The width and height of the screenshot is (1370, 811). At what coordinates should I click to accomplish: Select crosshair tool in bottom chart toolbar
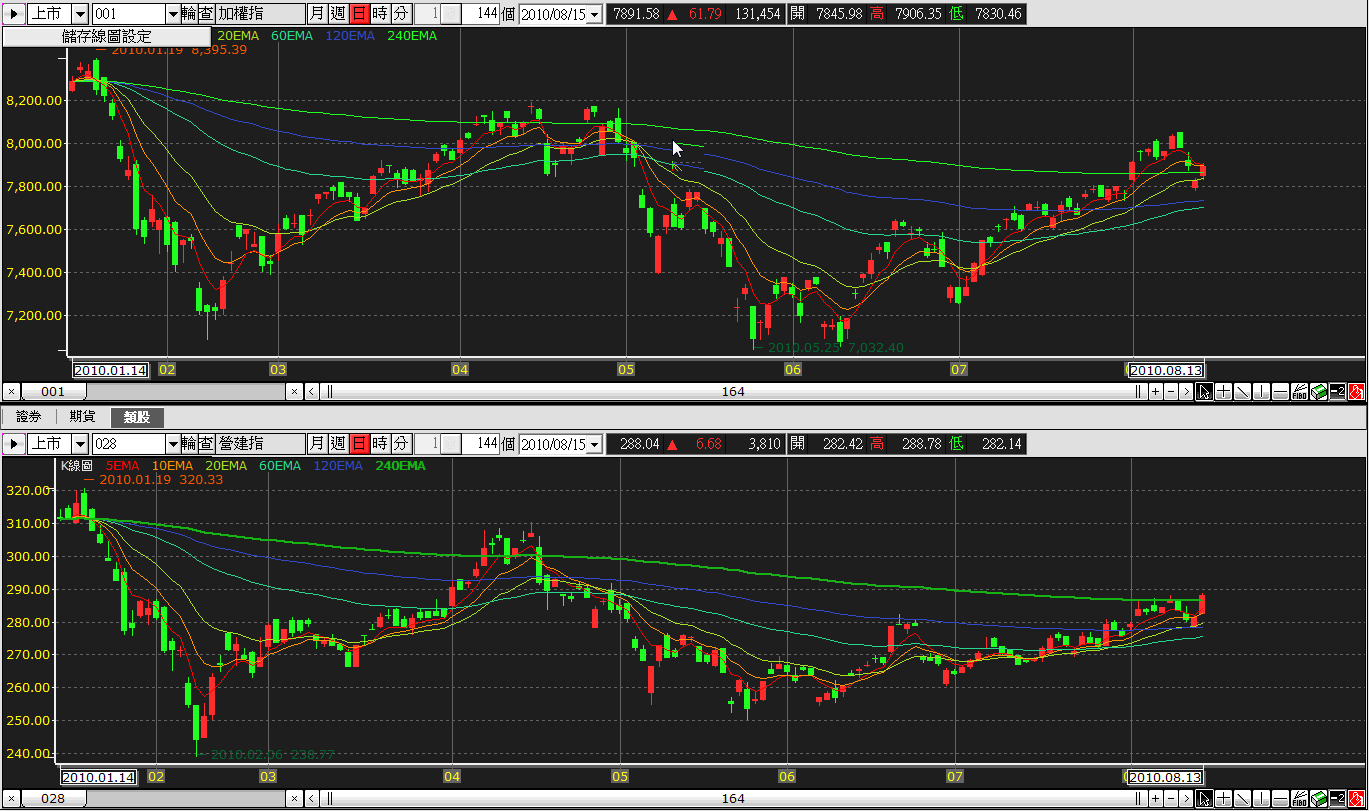(x=1223, y=798)
